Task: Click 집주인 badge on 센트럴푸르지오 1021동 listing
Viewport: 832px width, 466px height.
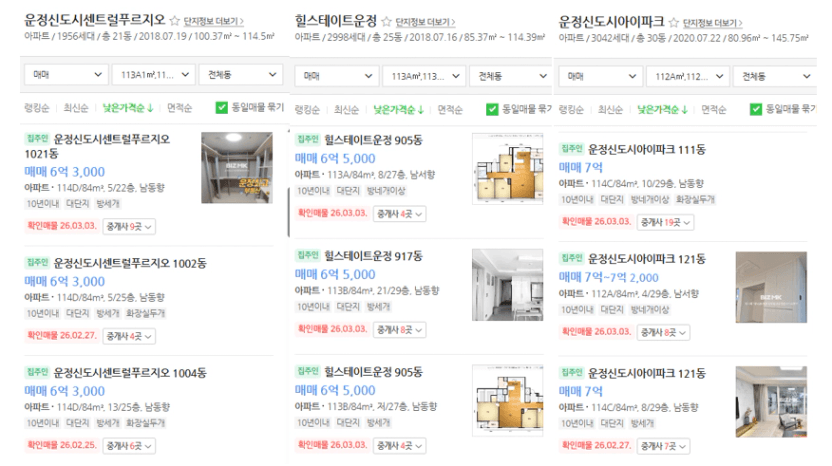Action: tap(37, 139)
